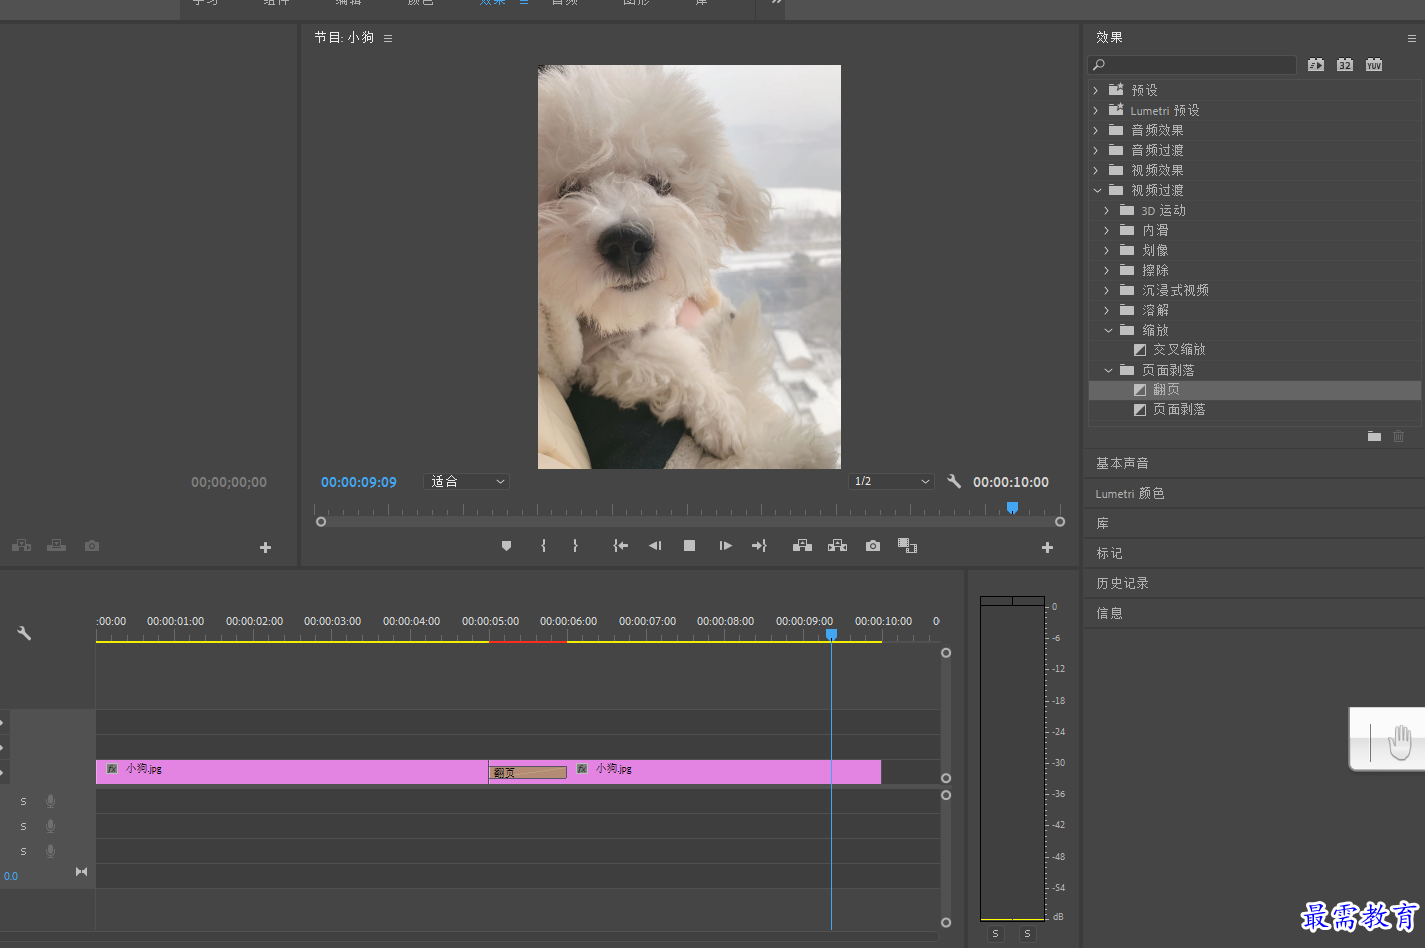The height and width of the screenshot is (948, 1425).
Task: Click the Effects search field
Action: pyautogui.click(x=1192, y=65)
